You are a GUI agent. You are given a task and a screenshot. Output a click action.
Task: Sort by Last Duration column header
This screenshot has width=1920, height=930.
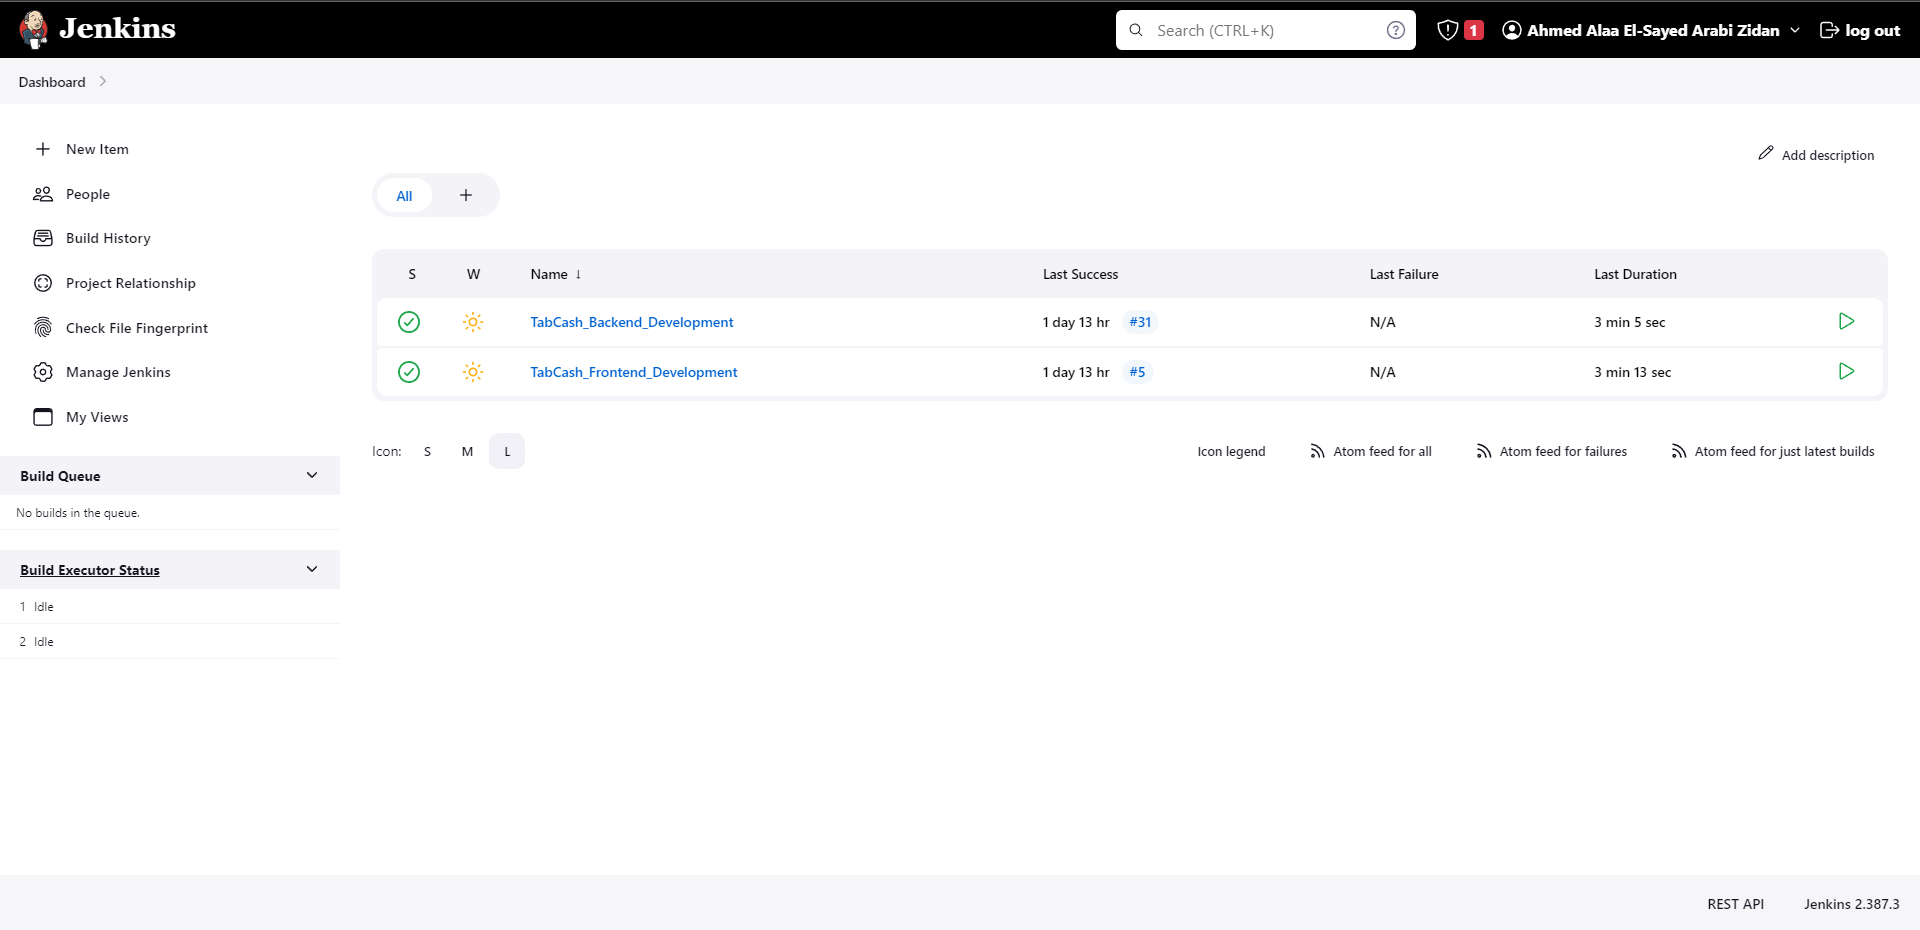coord(1635,274)
